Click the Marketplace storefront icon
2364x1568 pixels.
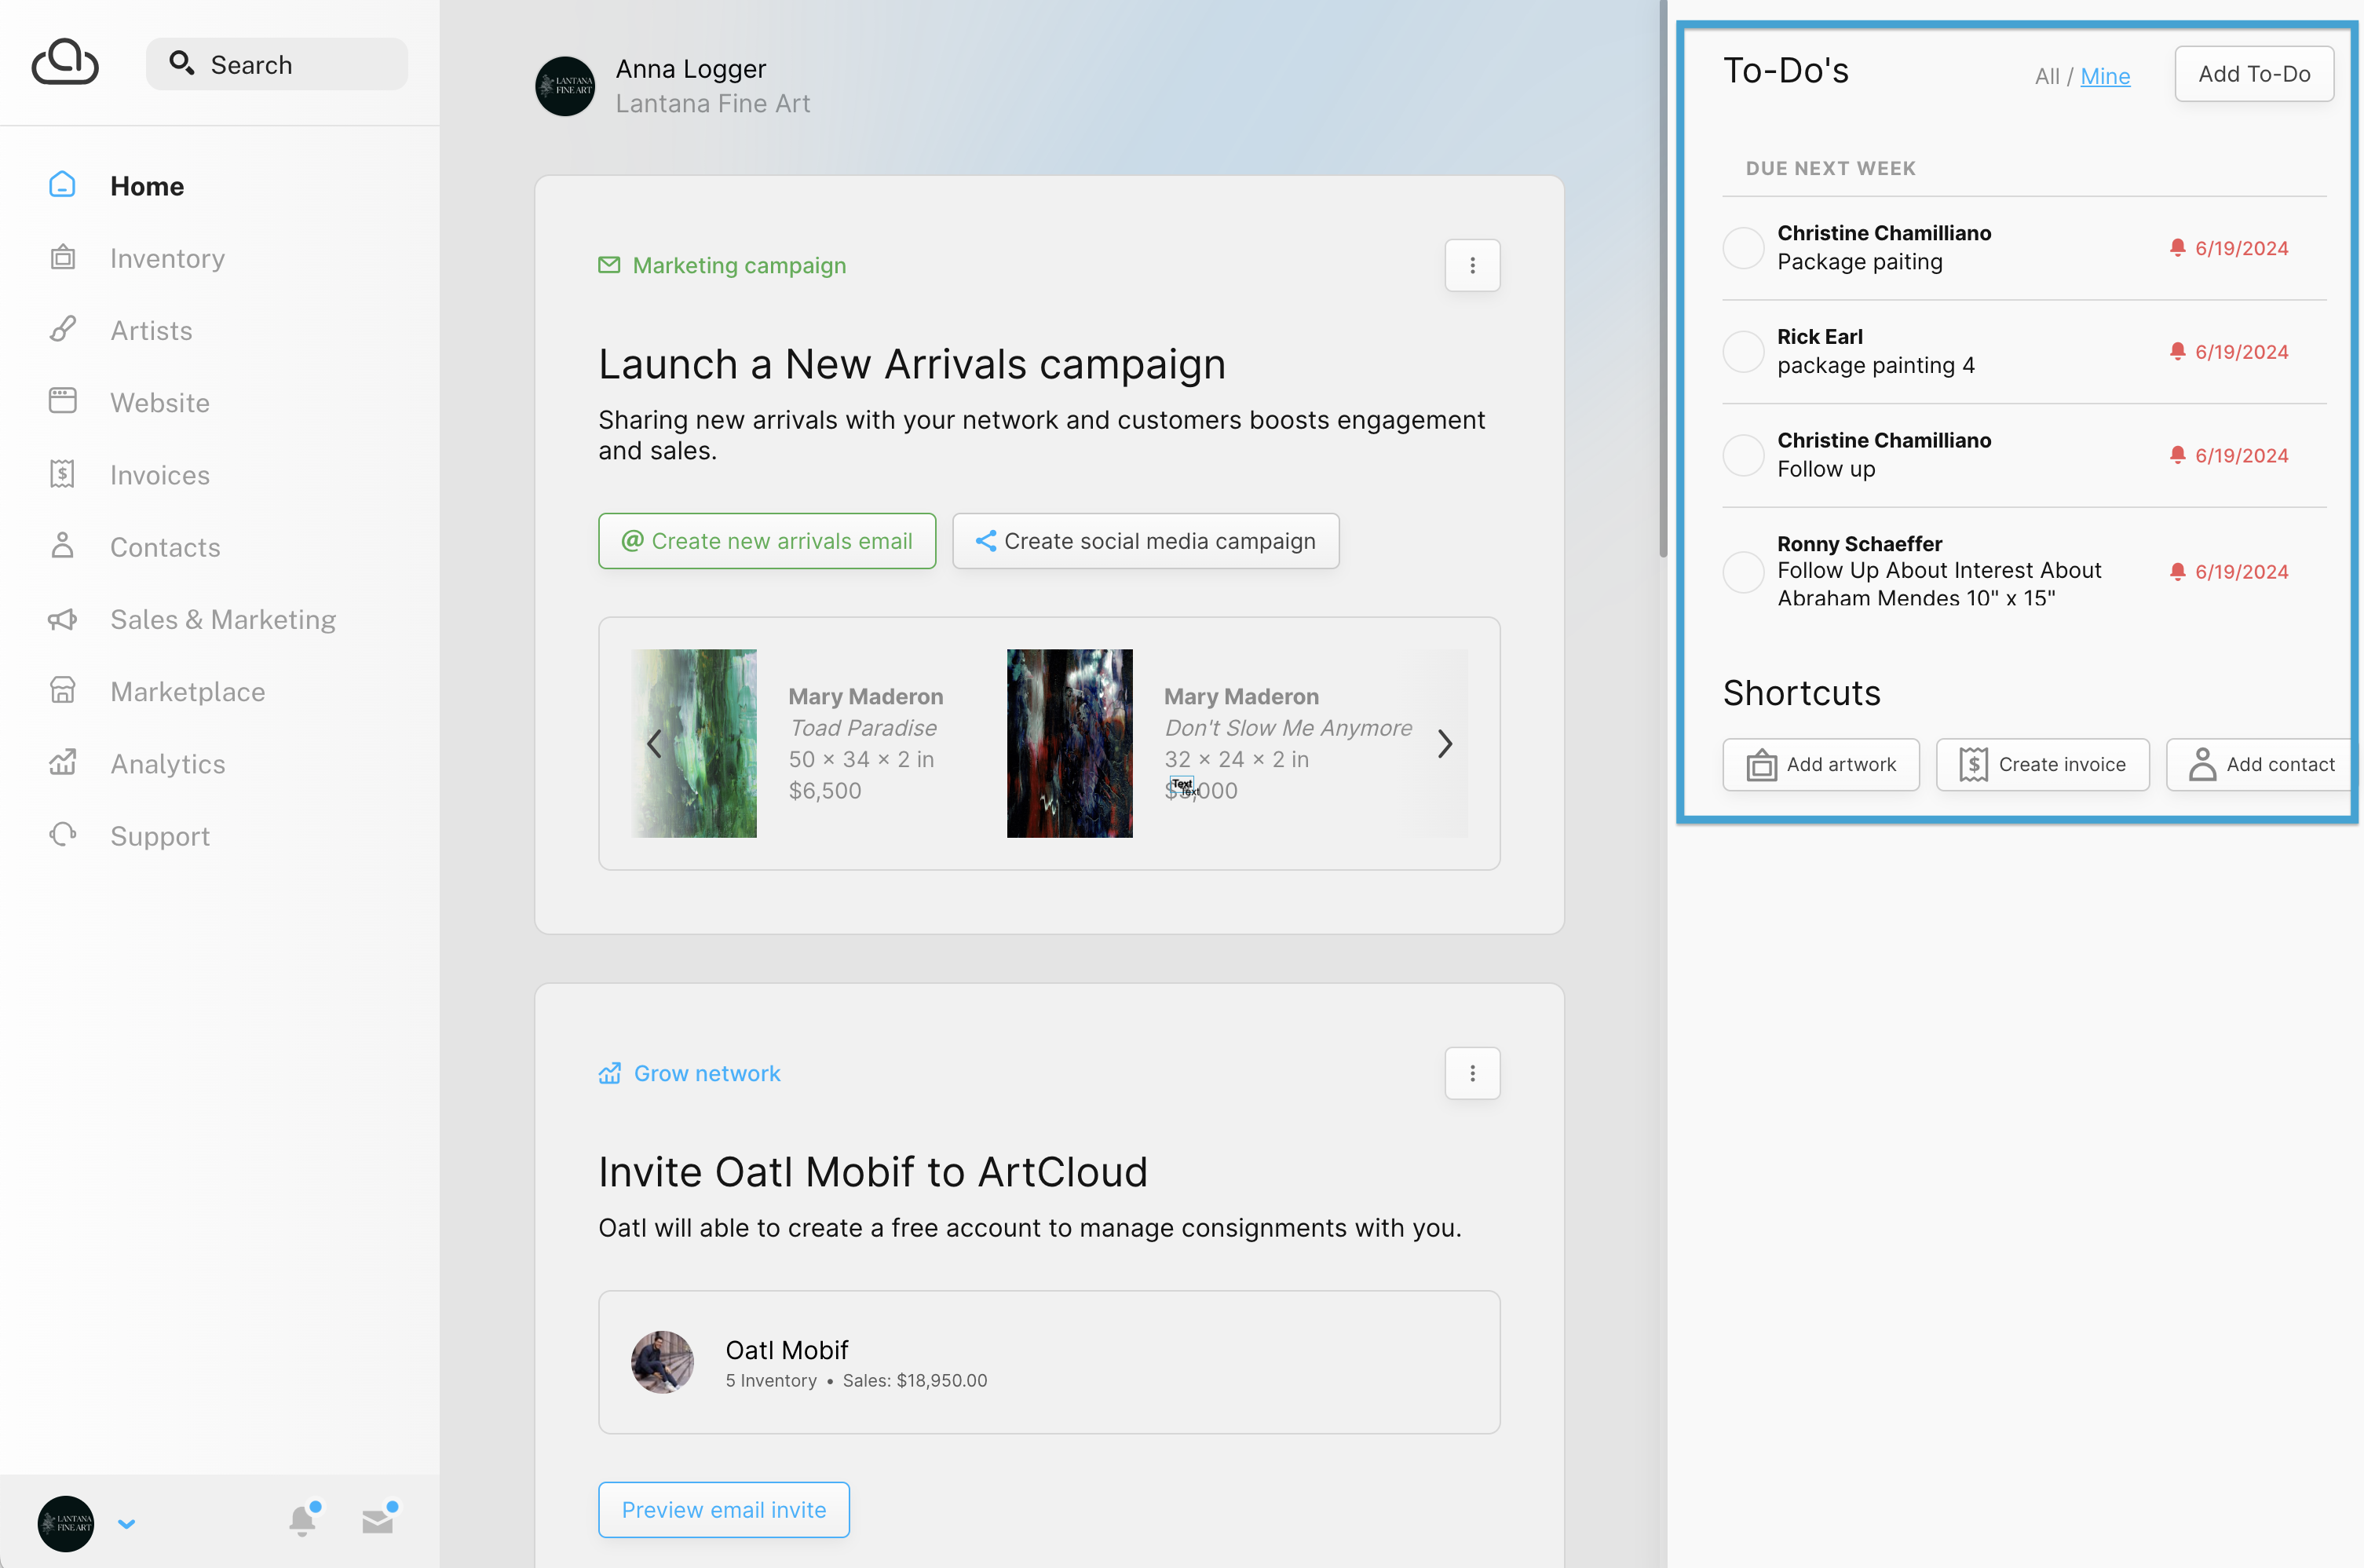(x=63, y=691)
